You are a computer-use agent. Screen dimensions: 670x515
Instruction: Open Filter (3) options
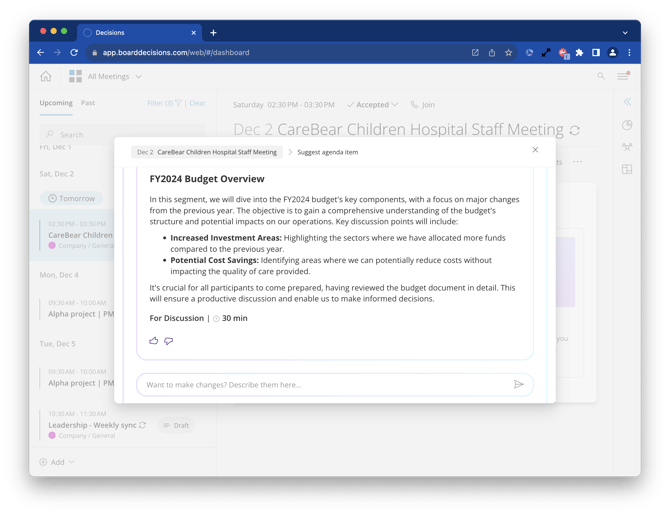coord(164,103)
